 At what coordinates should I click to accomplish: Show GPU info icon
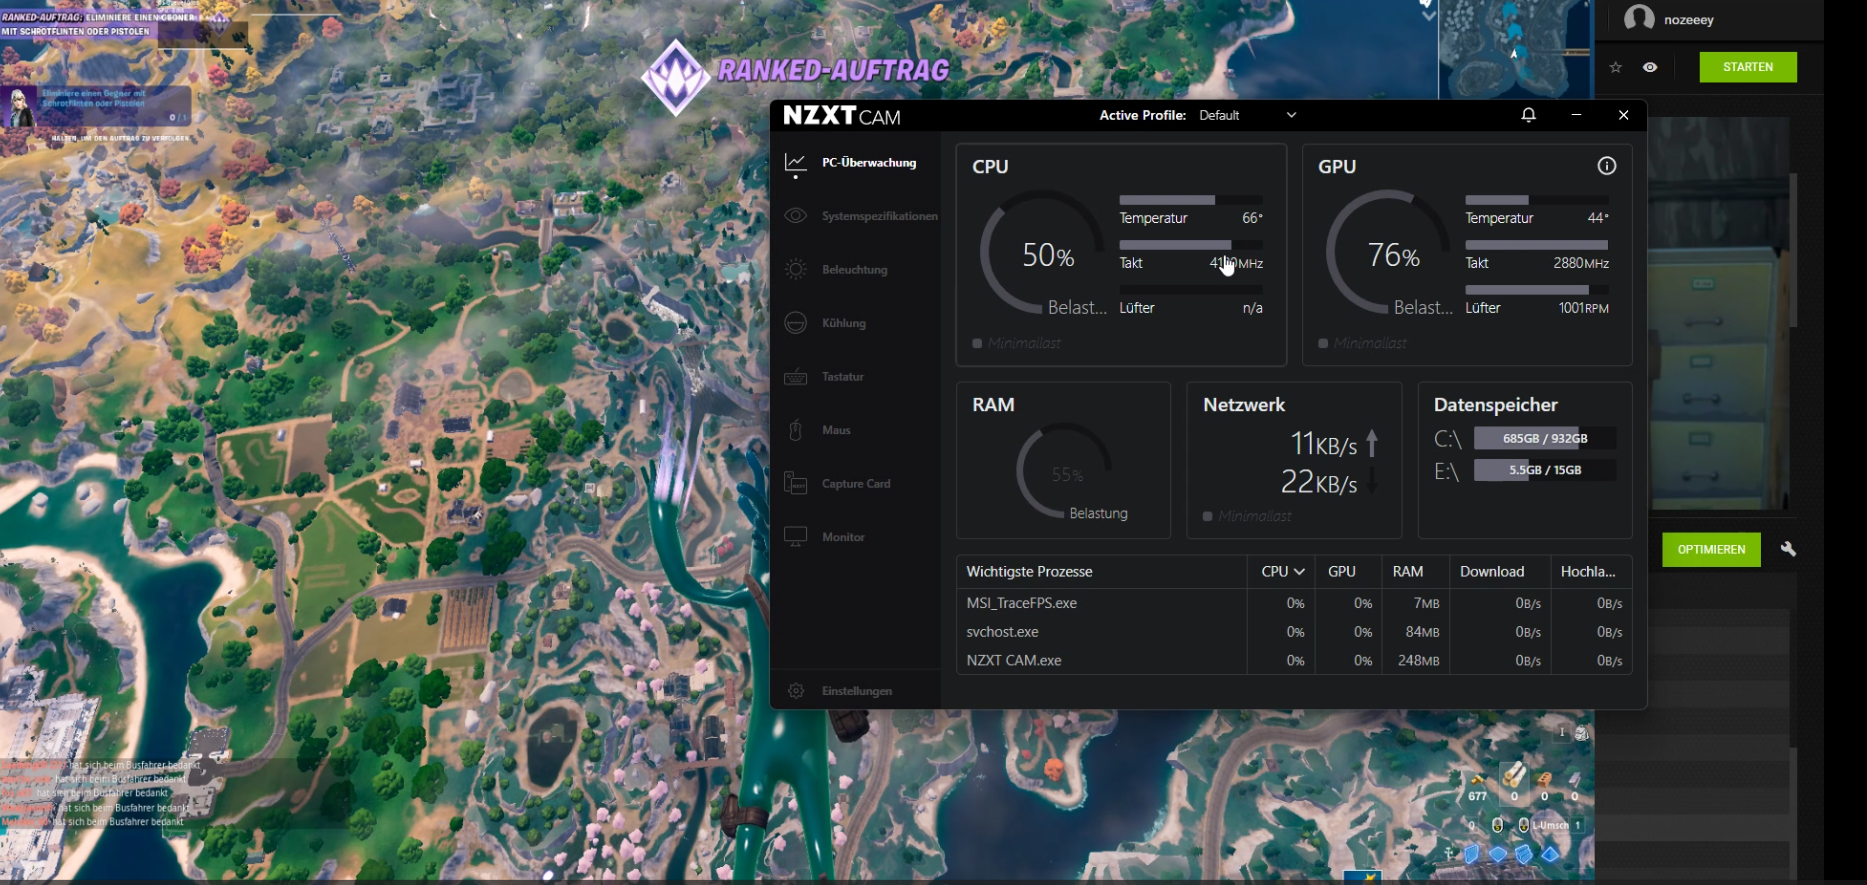pyautogui.click(x=1606, y=166)
